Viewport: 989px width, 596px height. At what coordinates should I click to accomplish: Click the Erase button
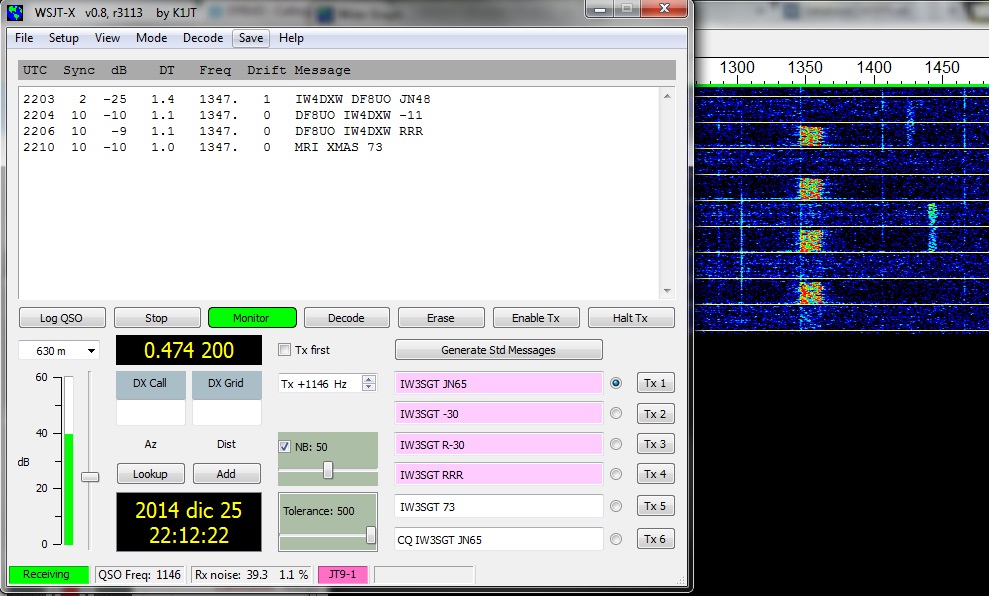(x=441, y=318)
